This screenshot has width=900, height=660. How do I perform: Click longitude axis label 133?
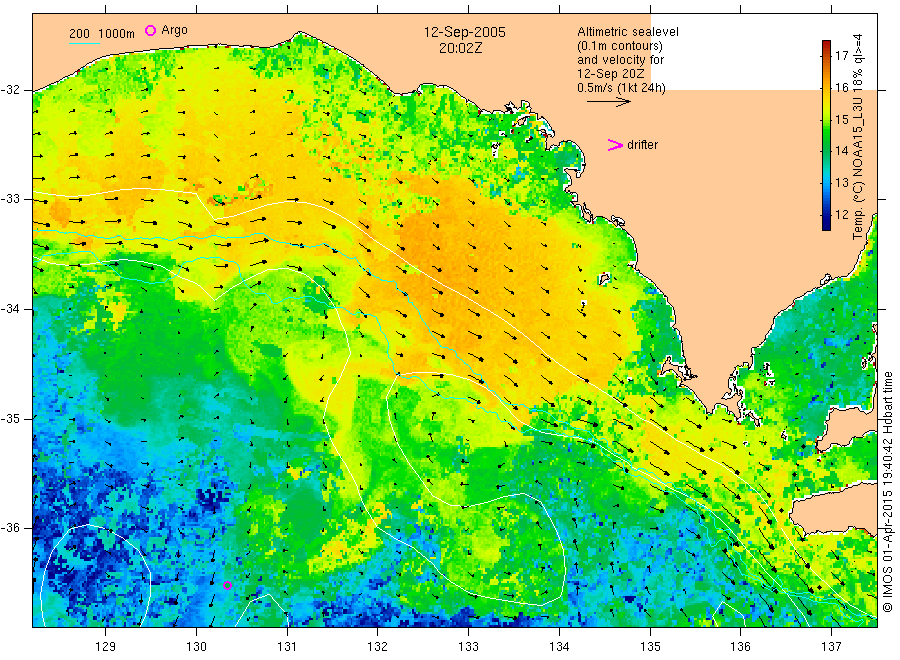point(468,647)
